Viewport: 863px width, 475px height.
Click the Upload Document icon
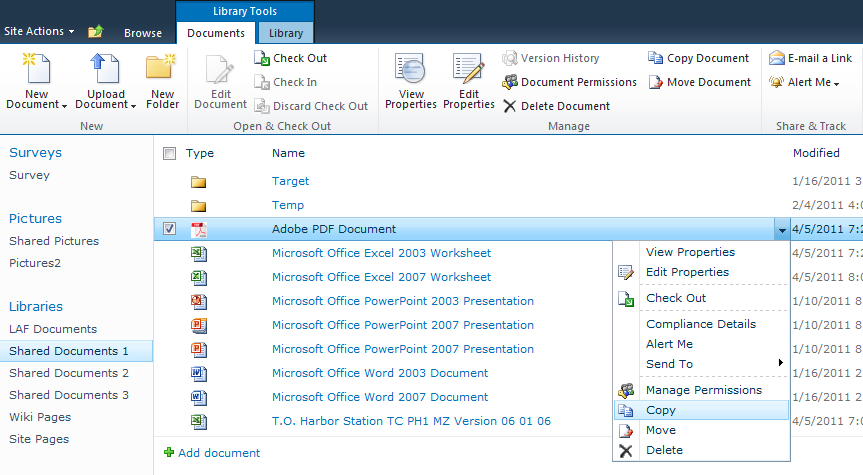[x=105, y=68]
